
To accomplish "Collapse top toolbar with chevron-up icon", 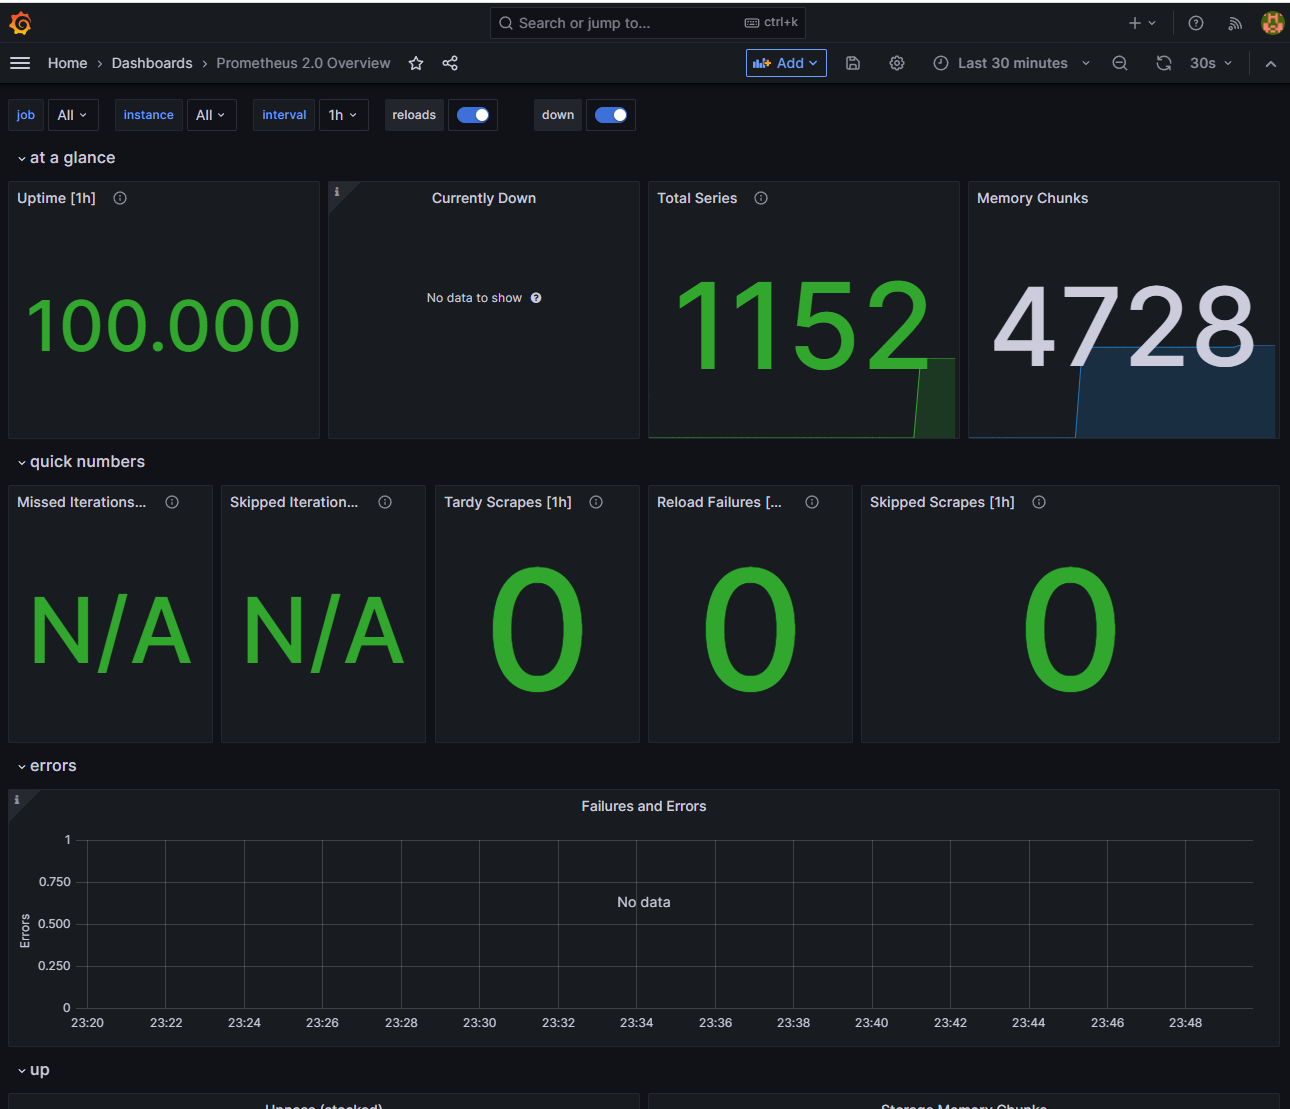I will point(1271,64).
